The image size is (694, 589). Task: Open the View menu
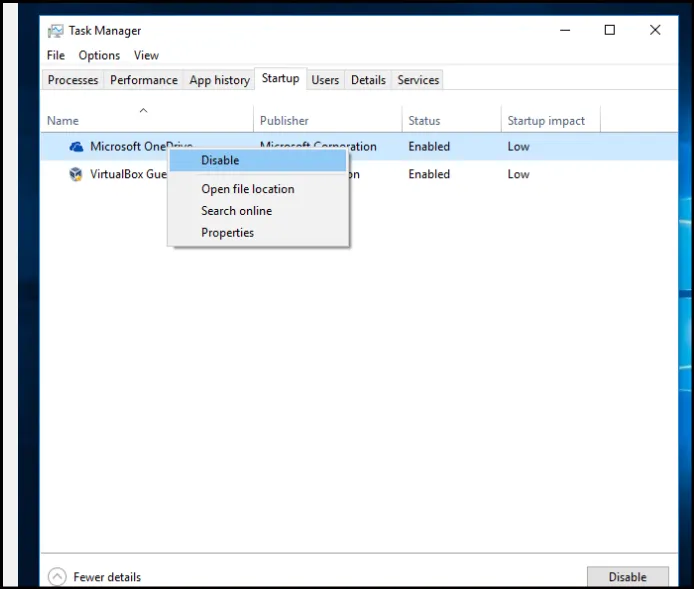(146, 55)
